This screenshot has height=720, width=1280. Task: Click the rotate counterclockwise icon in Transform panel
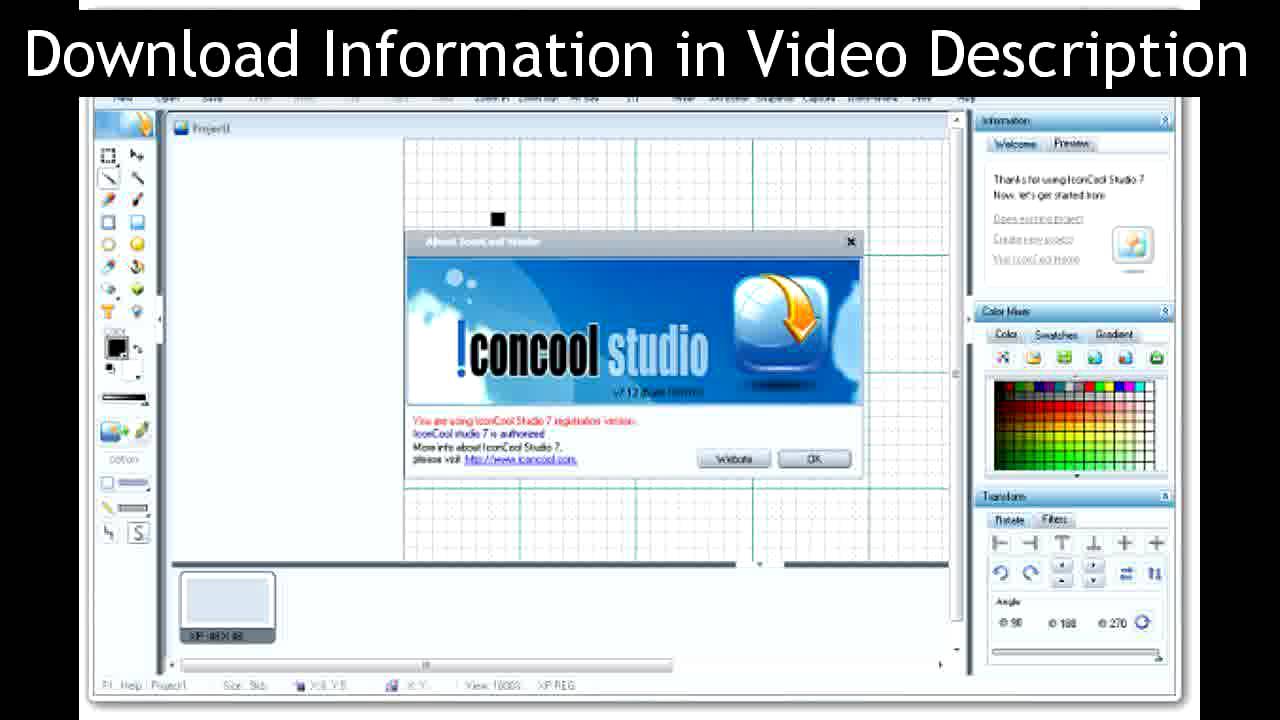click(x=997, y=572)
